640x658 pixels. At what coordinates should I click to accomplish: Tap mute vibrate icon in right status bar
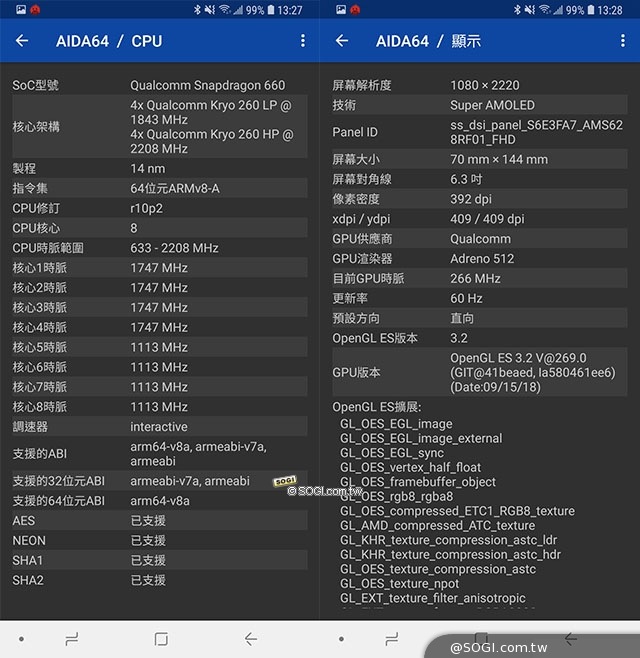[530, 10]
